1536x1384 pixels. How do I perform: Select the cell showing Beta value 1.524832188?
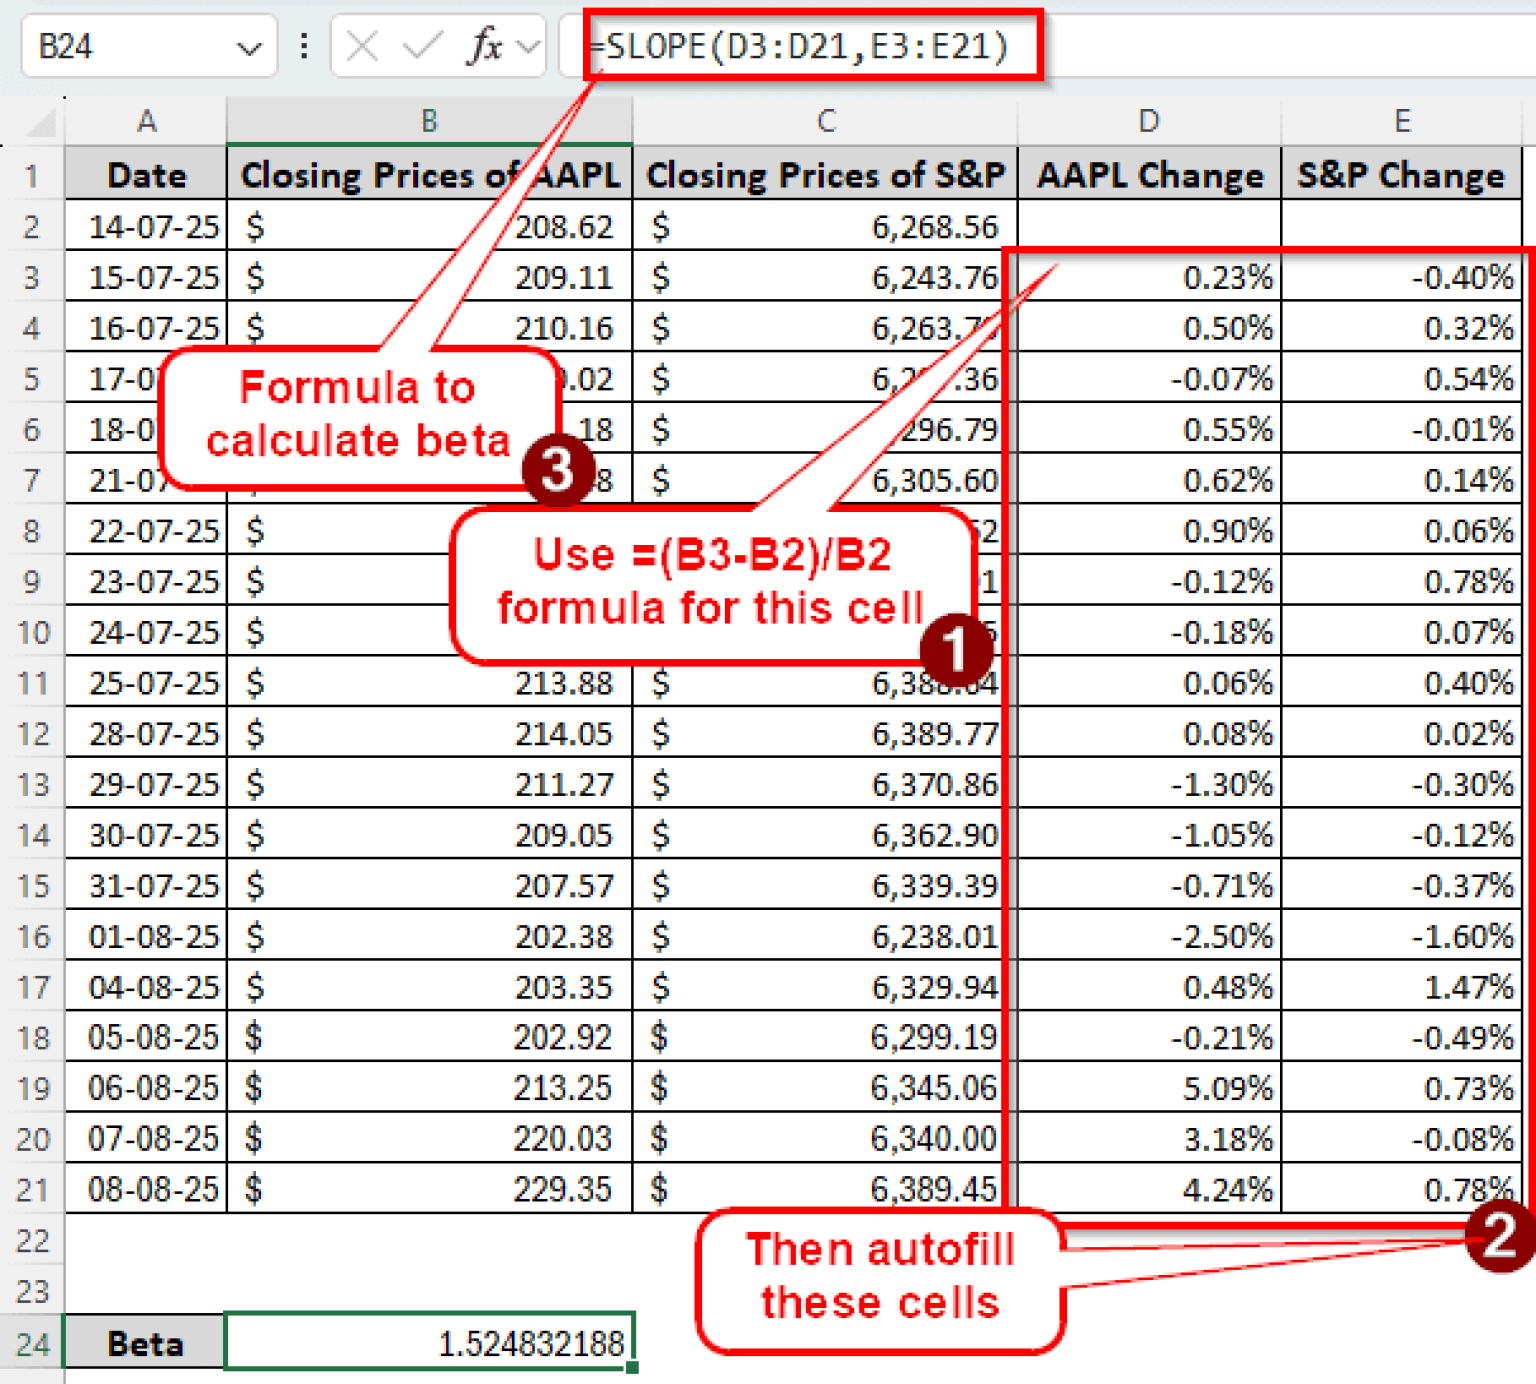pos(428,1343)
